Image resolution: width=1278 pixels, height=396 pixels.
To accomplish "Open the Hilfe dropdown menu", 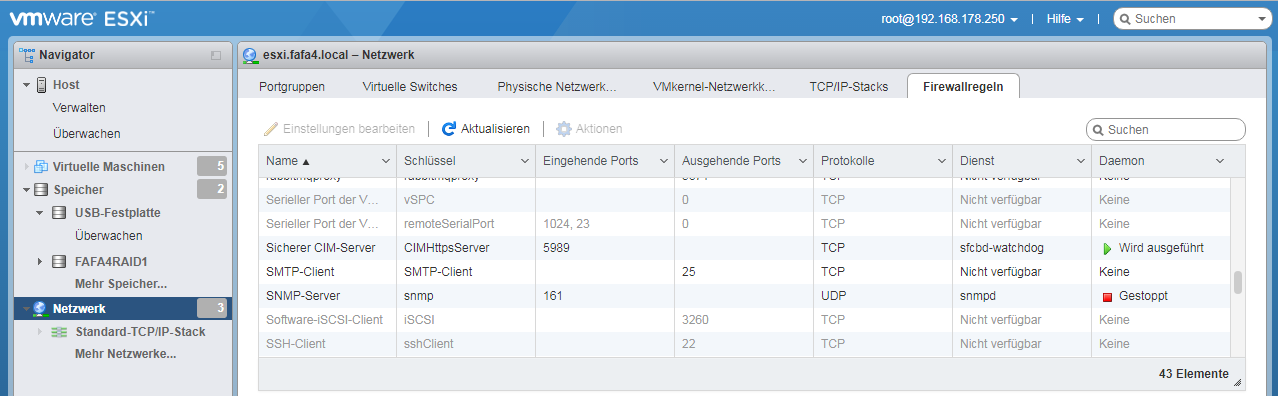I will [x=1065, y=19].
